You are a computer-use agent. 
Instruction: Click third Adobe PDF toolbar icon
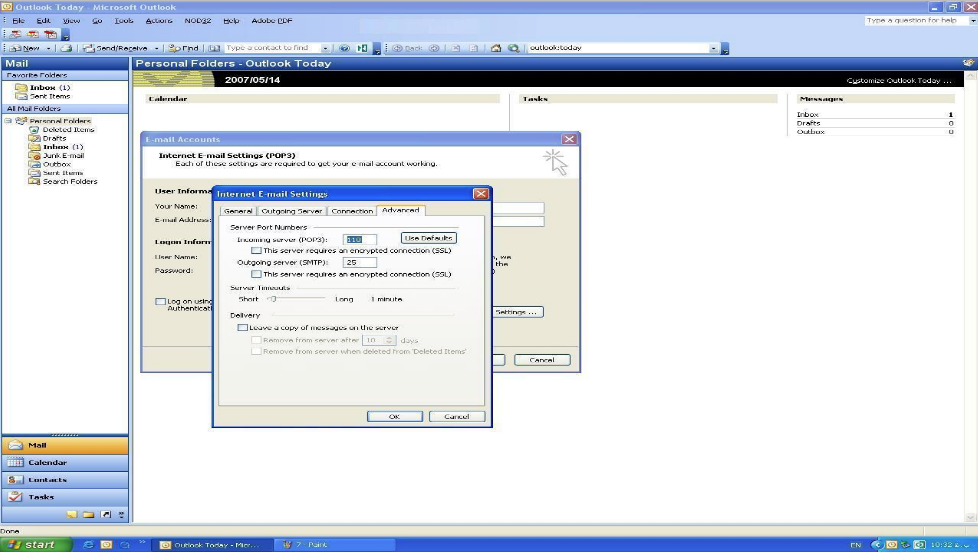pos(50,34)
